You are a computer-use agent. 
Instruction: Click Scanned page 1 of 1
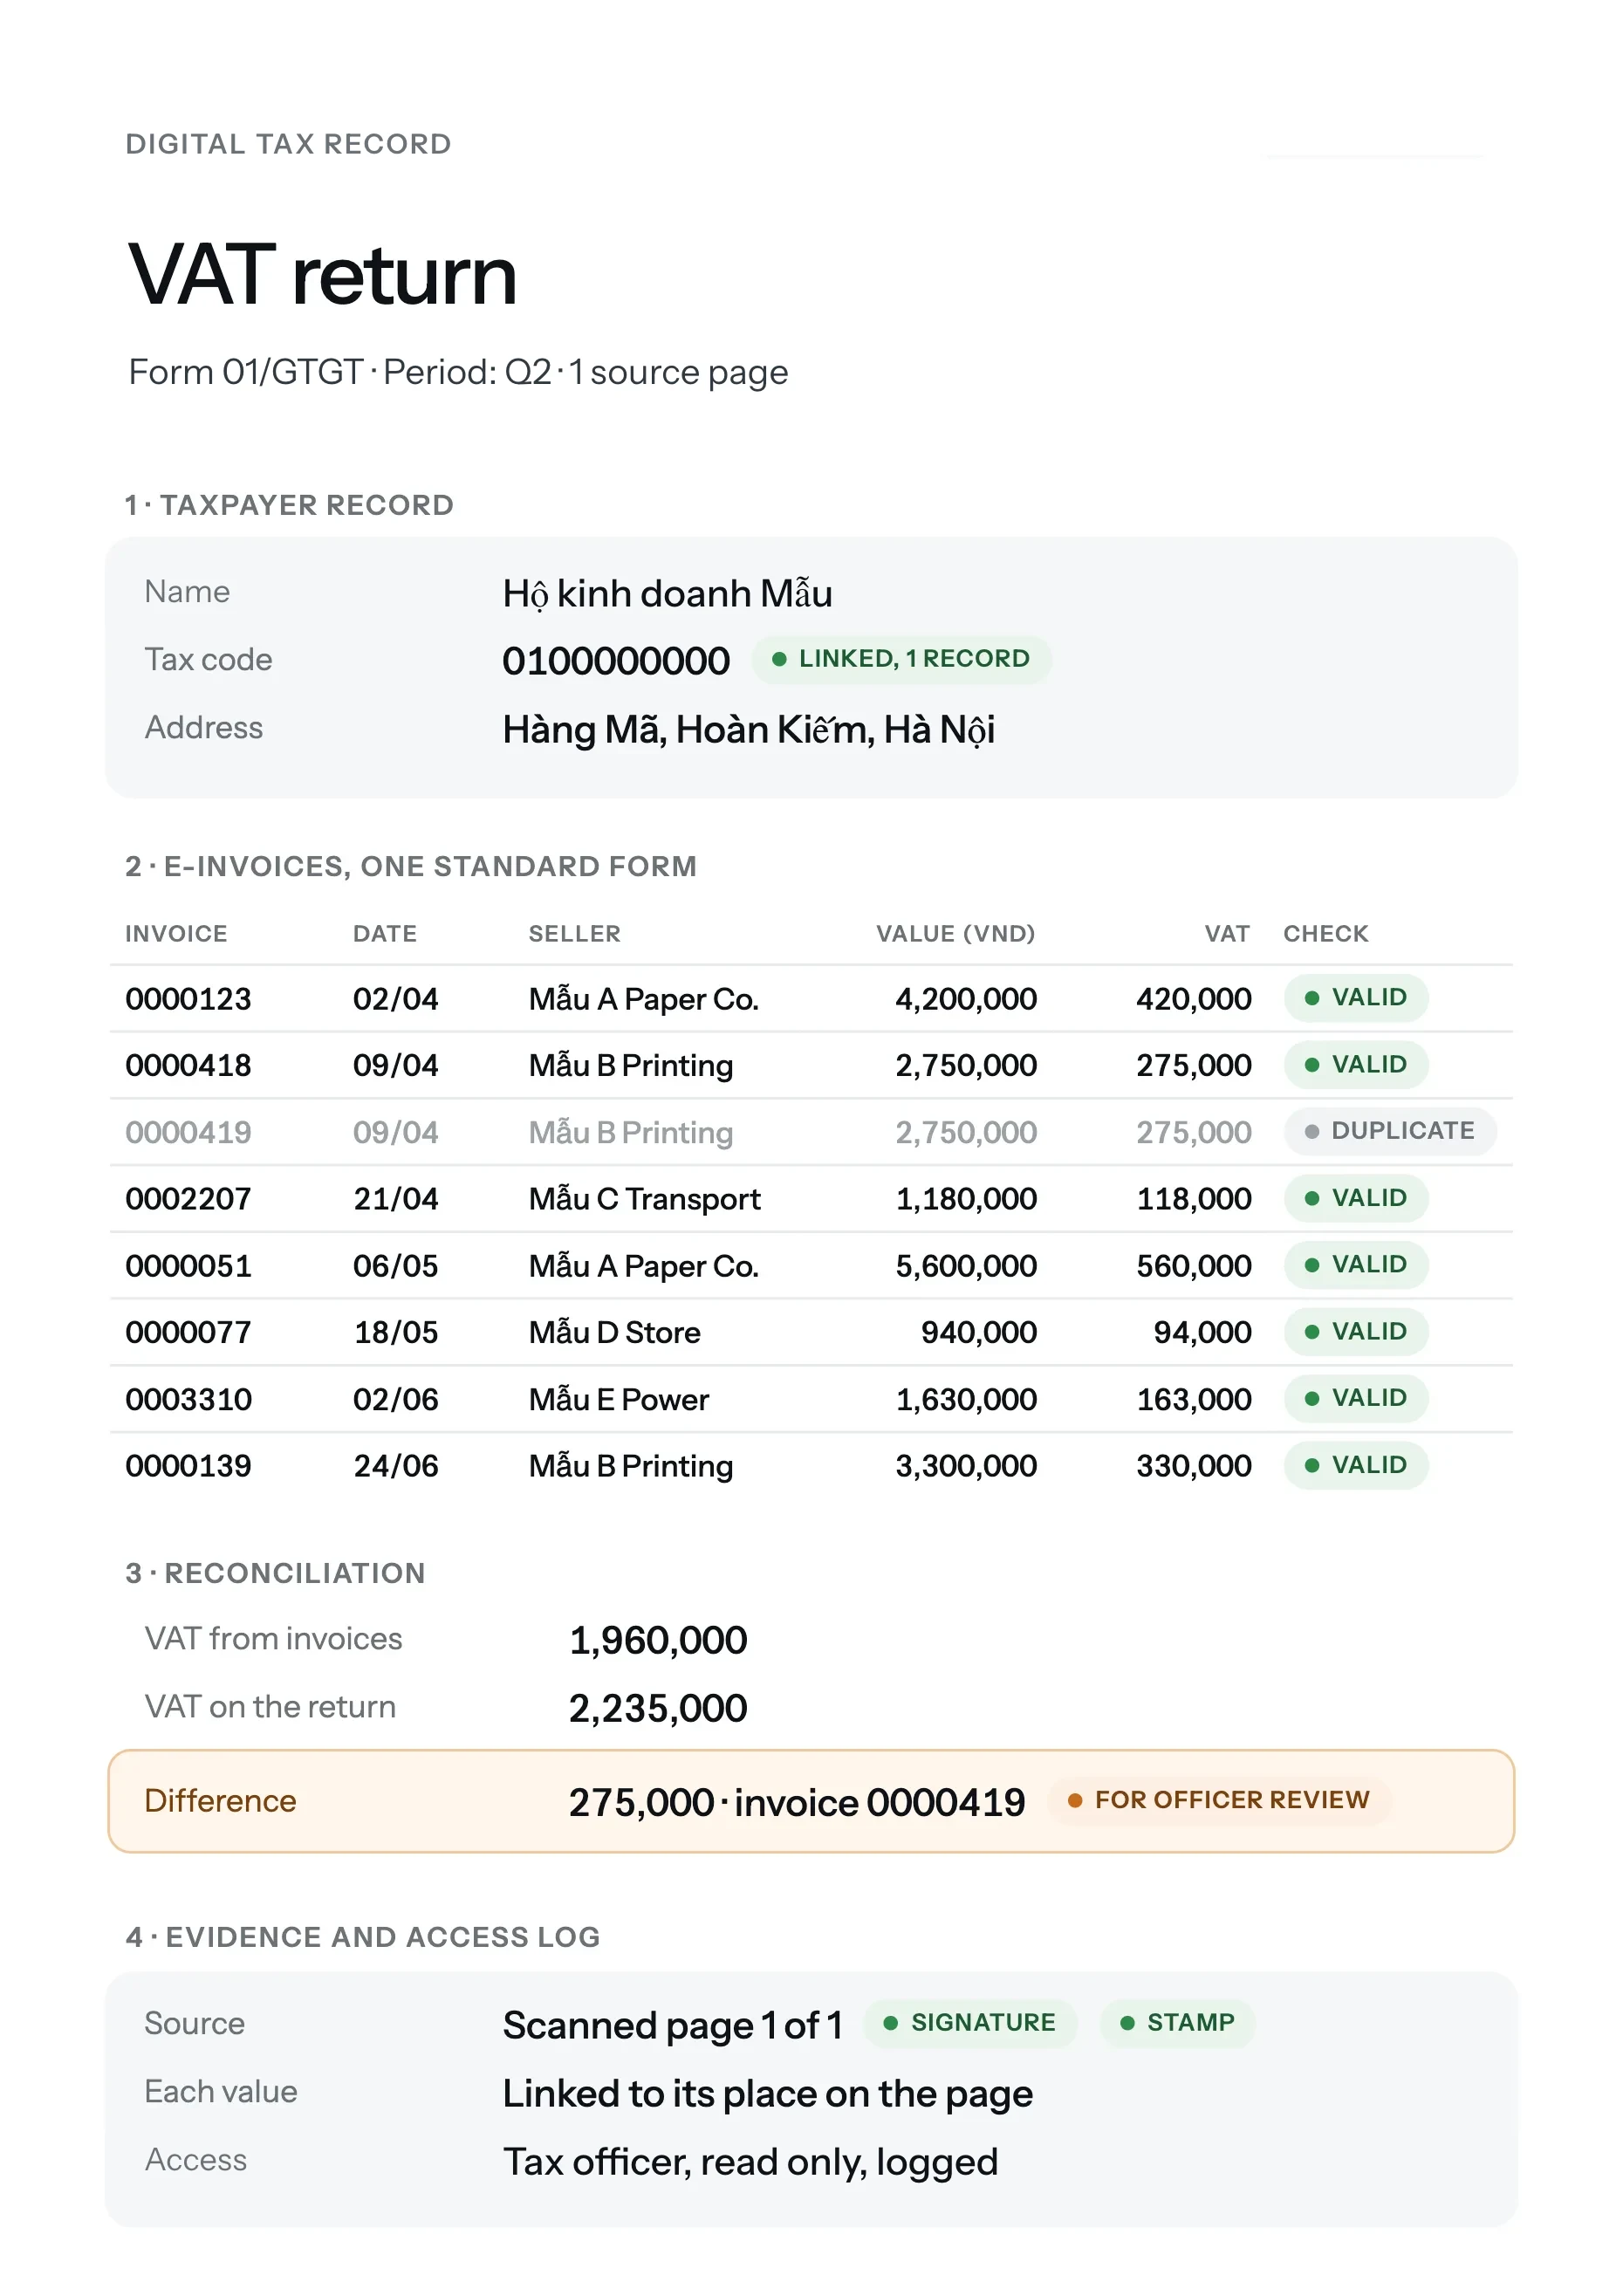click(x=672, y=2026)
